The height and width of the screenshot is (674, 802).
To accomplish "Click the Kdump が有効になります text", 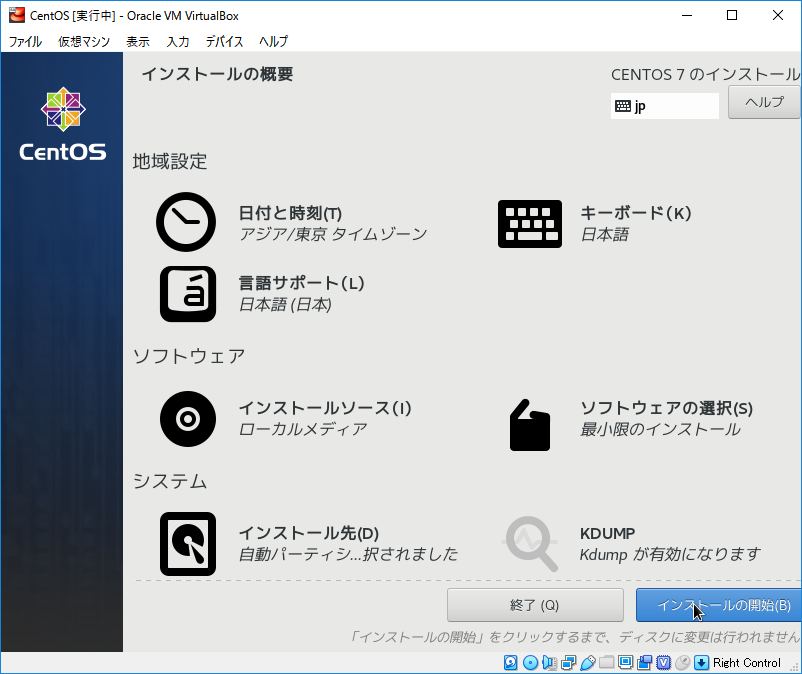I will click(x=670, y=554).
